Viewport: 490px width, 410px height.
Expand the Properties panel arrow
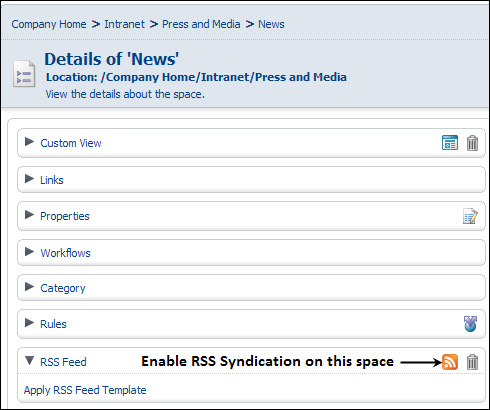click(29, 215)
